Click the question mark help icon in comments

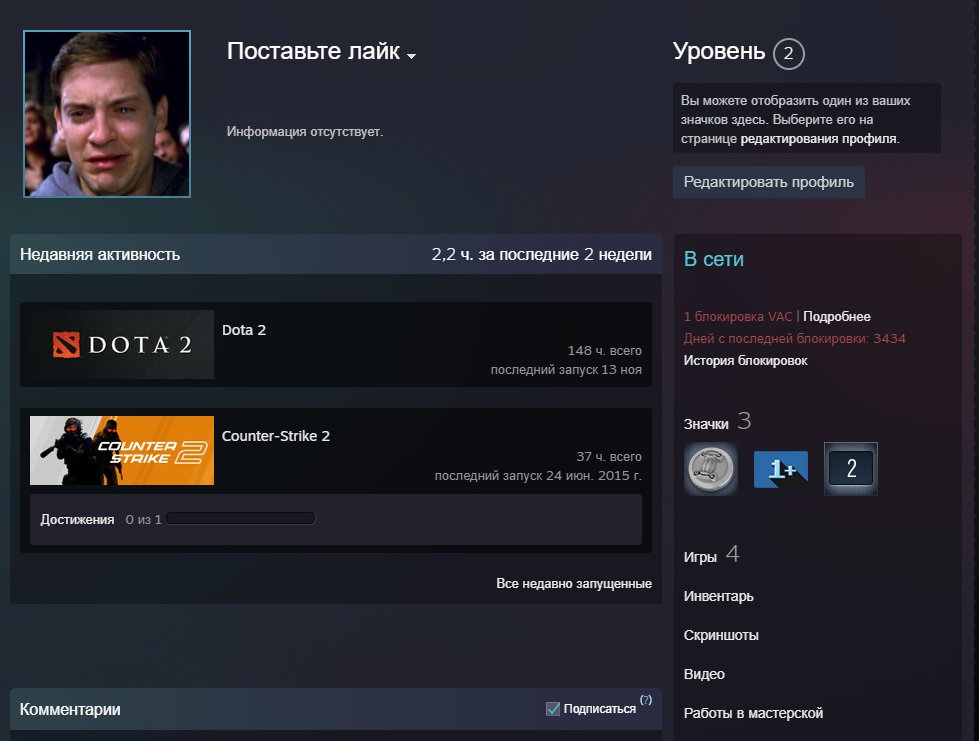point(646,700)
